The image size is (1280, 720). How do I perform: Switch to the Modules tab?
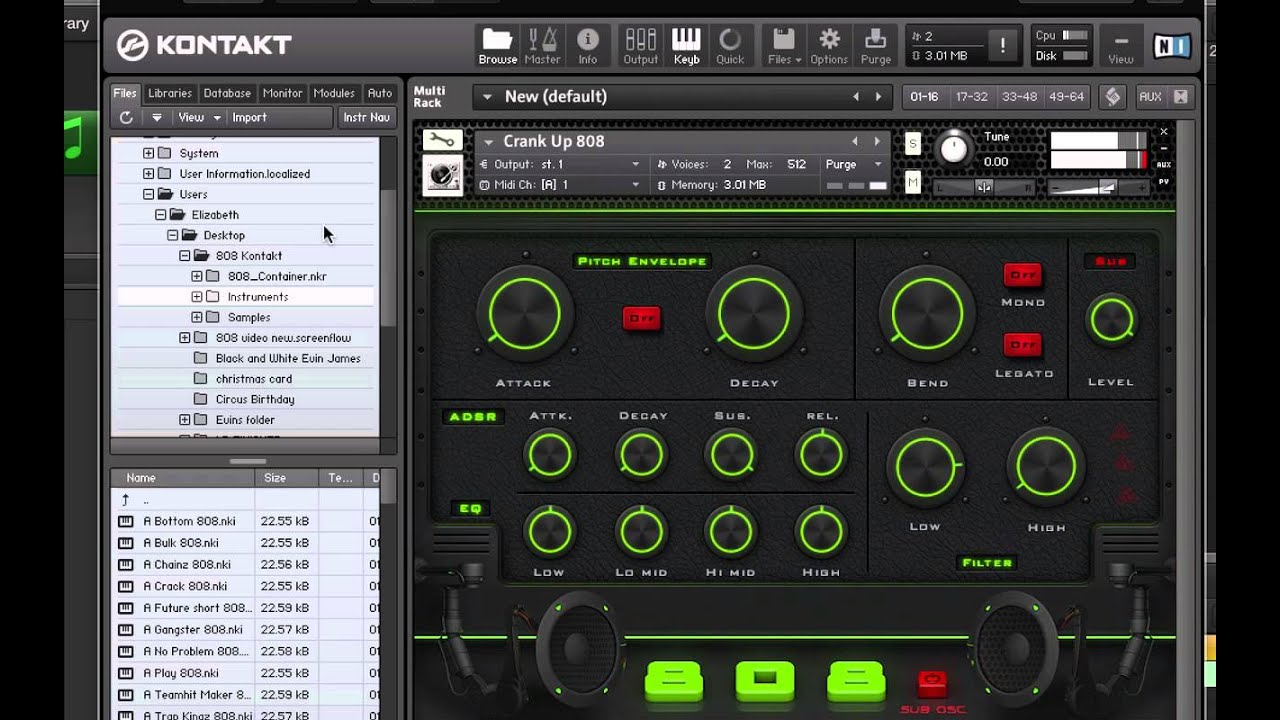click(334, 93)
